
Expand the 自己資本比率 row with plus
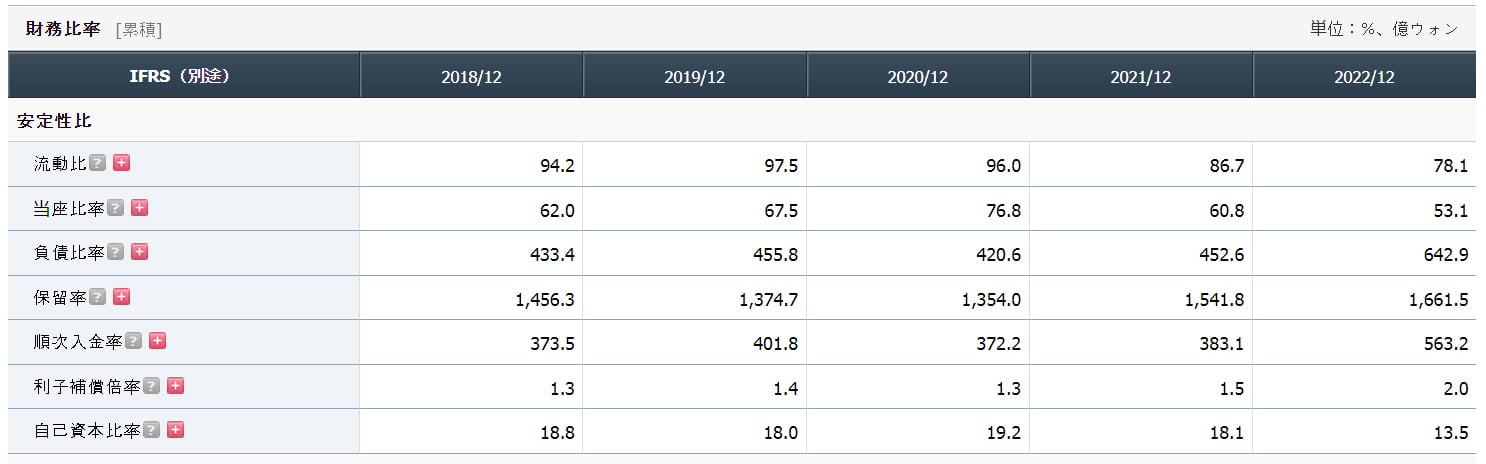[x=175, y=430]
